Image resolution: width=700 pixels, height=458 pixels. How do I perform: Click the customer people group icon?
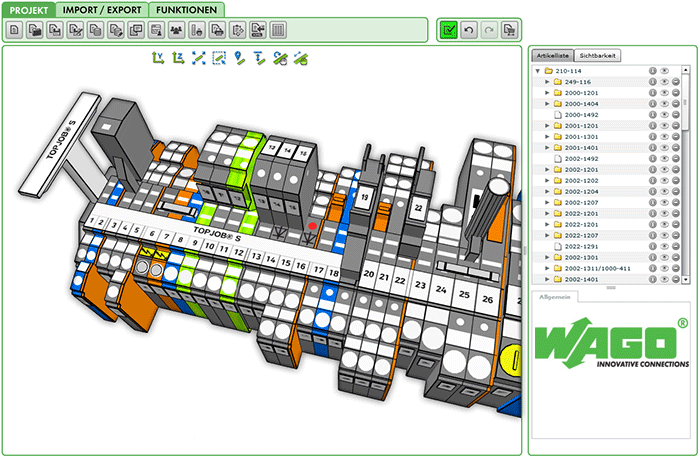pyautogui.click(x=177, y=30)
